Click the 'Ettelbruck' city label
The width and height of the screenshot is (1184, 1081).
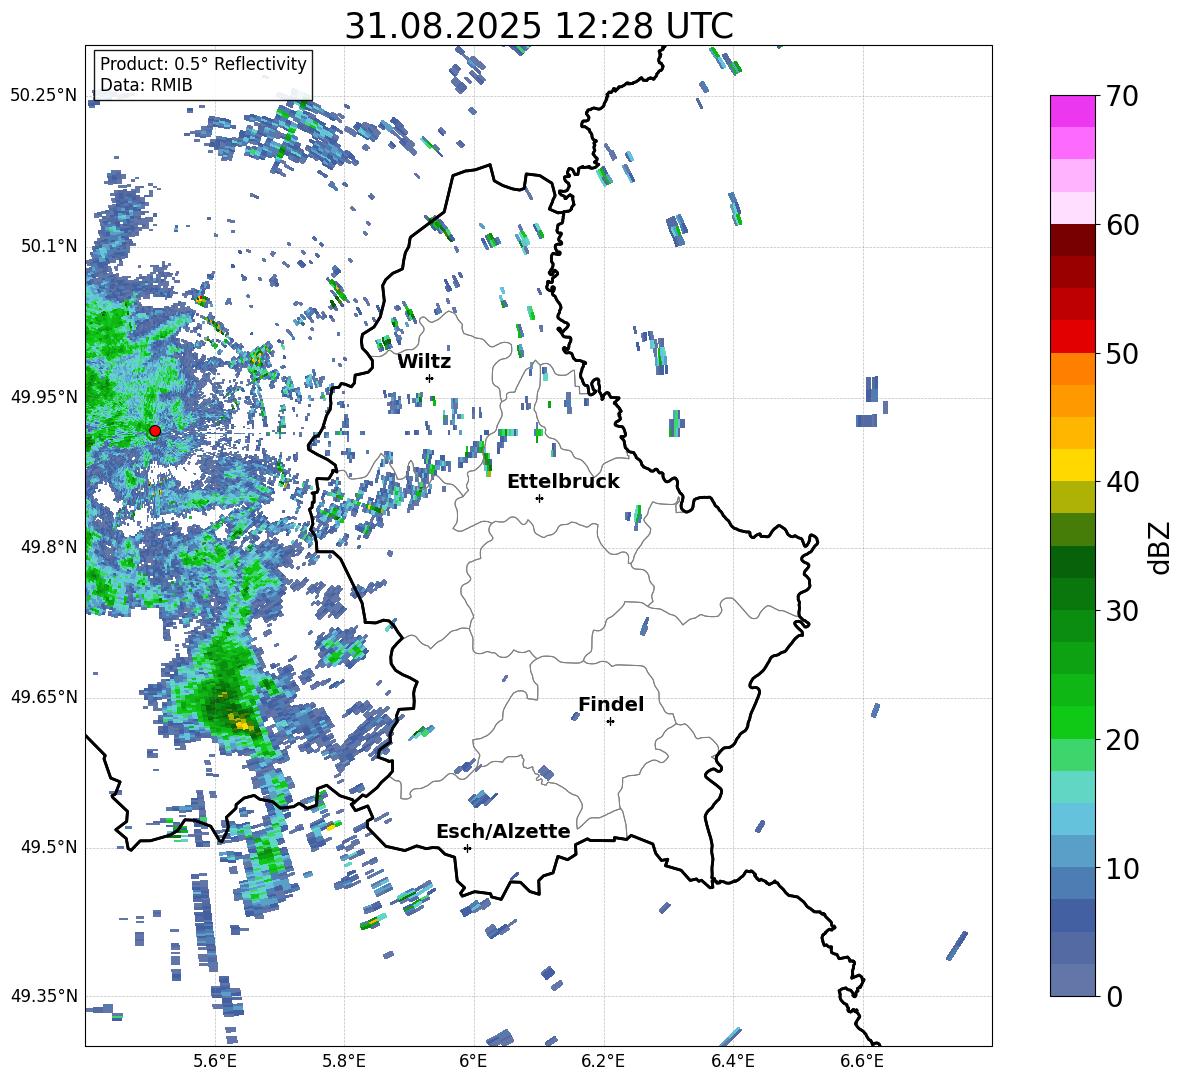pyautogui.click(x=563, y=482)
